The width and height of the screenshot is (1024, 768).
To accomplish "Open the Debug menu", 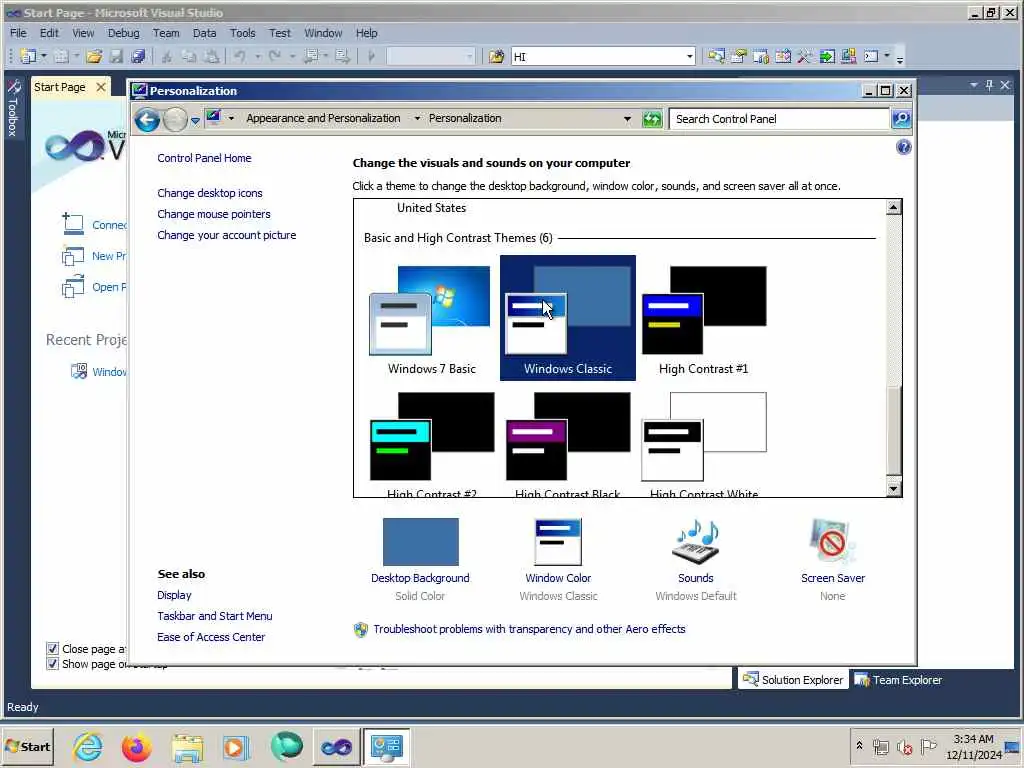I will coord(123,33).
